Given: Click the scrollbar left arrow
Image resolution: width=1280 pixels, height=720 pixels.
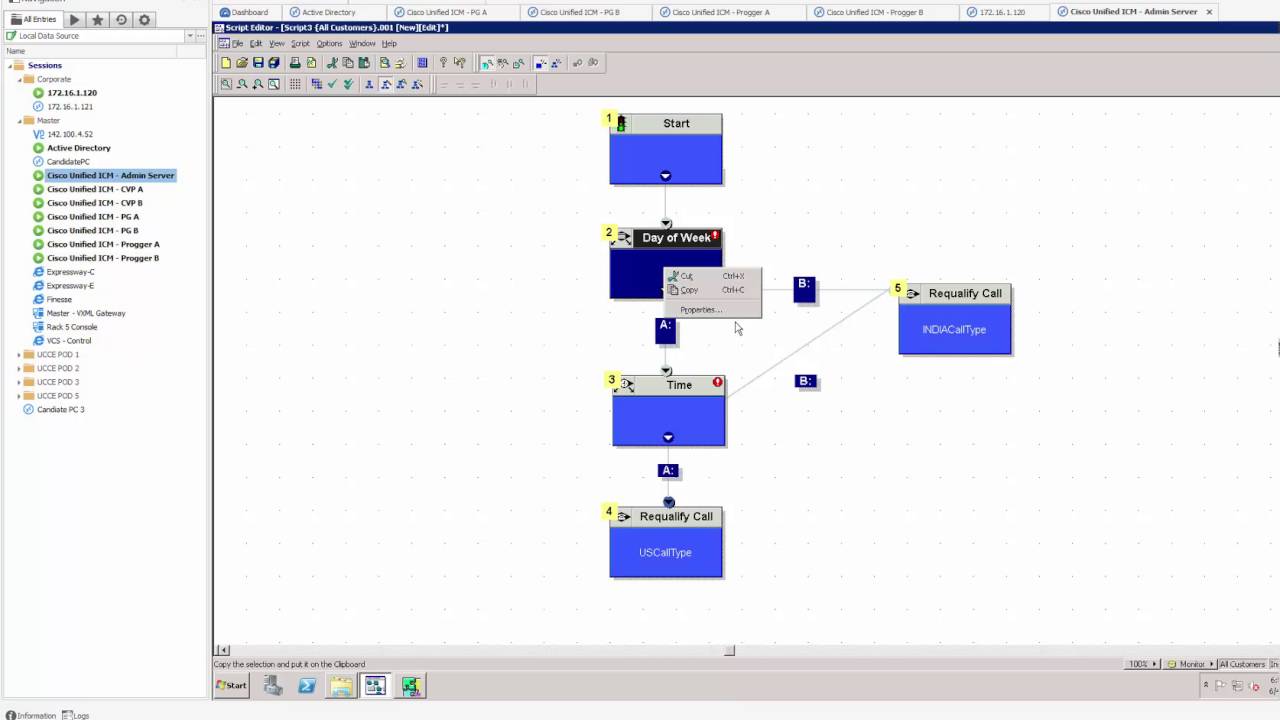Looking at the screenshot, I should [223, 650].
